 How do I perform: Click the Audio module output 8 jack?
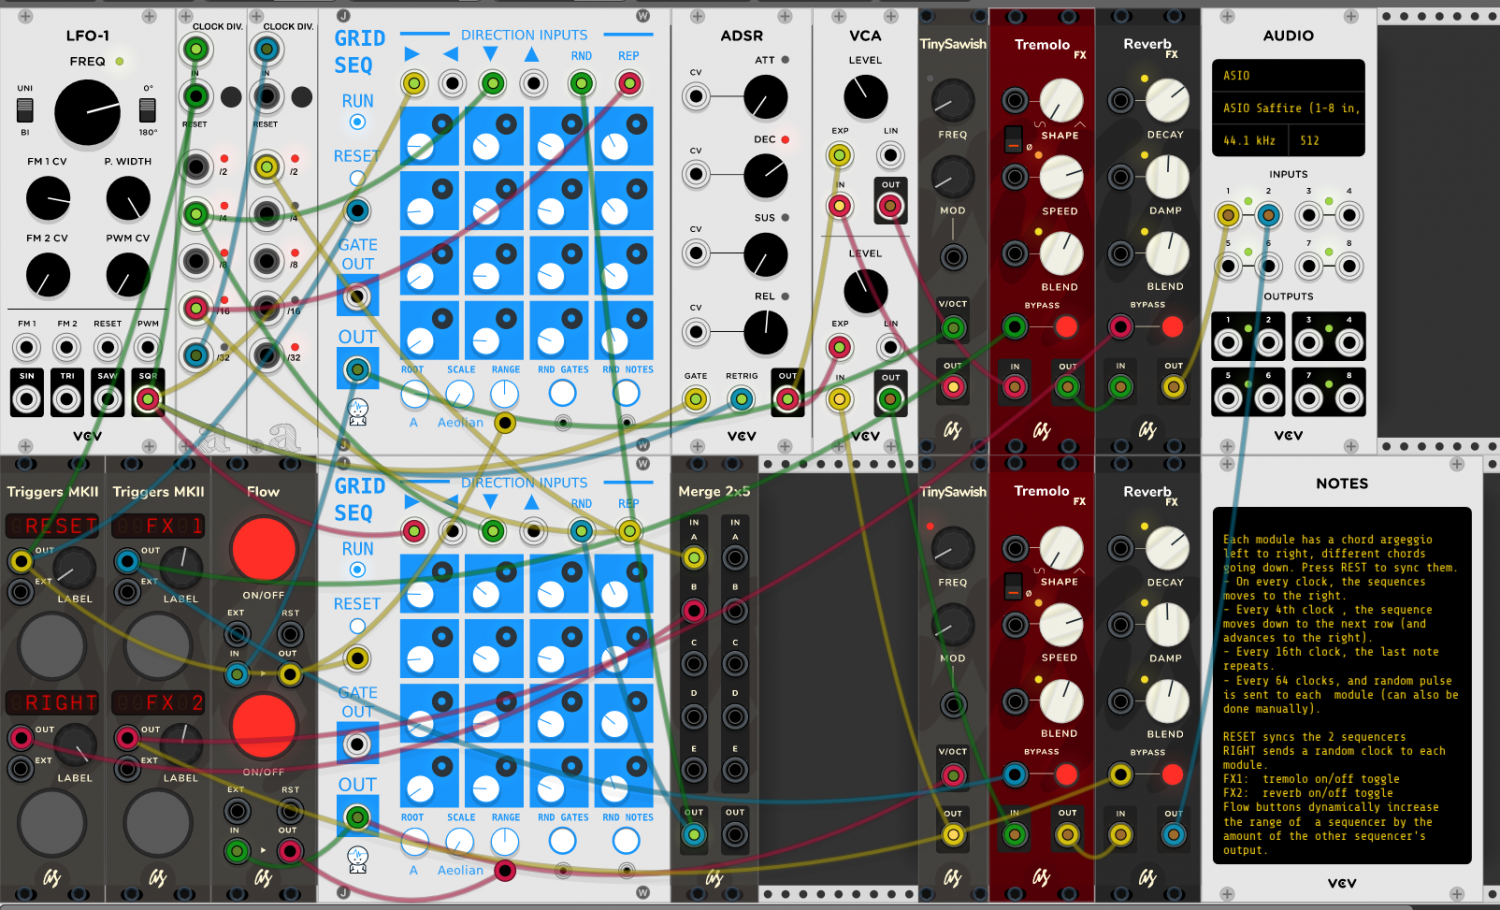(x=1349, y=398)
